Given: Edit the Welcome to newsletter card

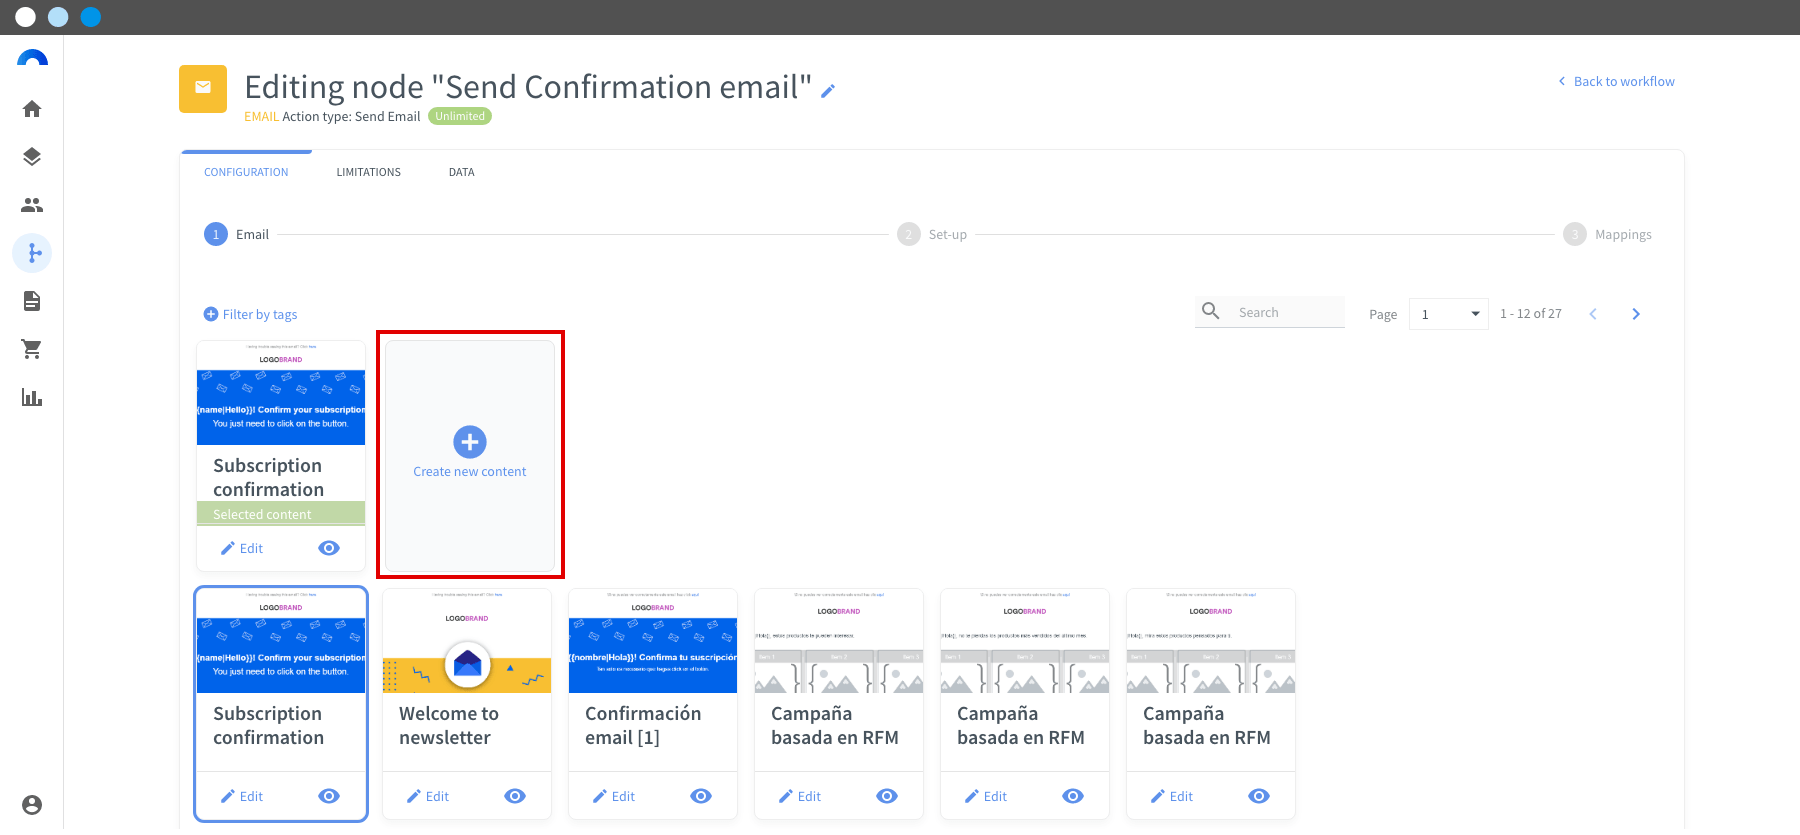Looking at the screenshot, I should [428, 796].
